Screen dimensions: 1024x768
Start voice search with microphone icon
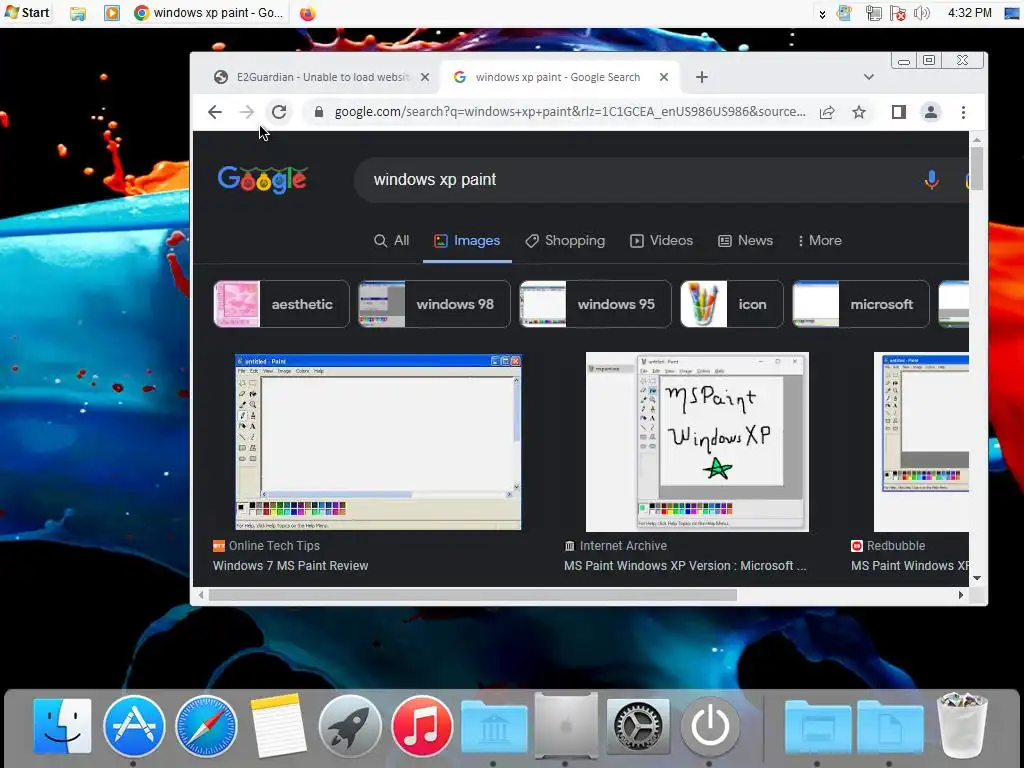931,180
